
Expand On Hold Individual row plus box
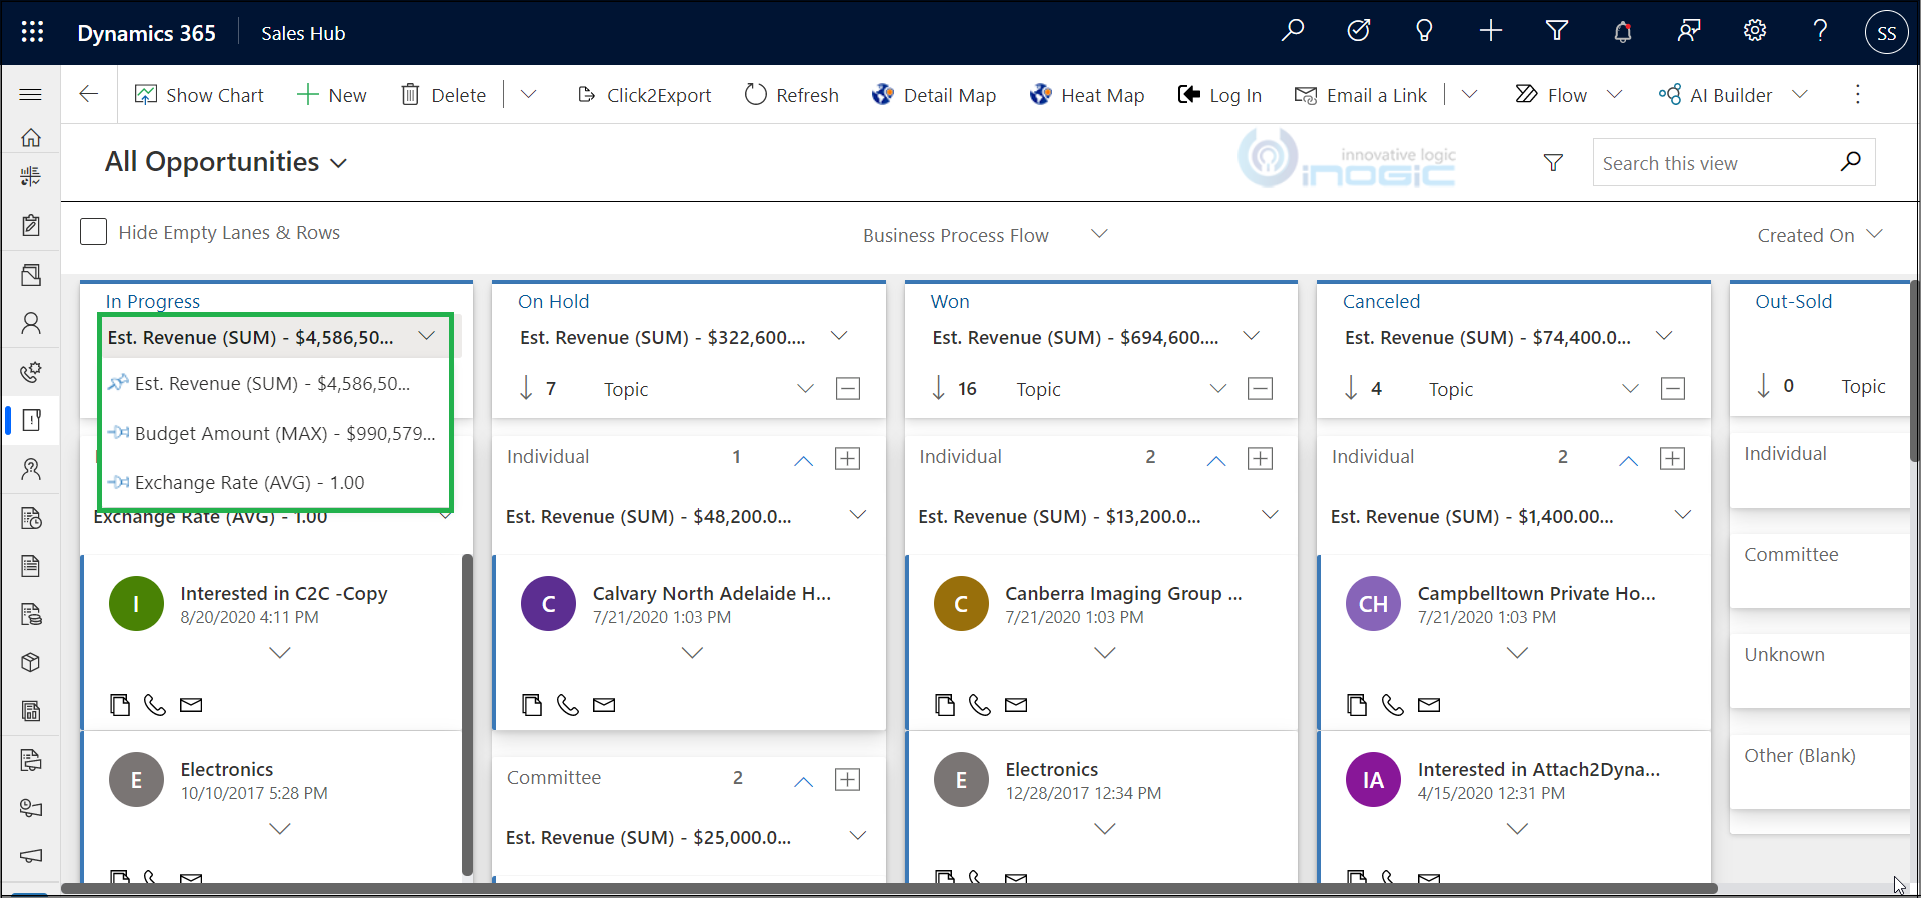(x=848, y=458)
